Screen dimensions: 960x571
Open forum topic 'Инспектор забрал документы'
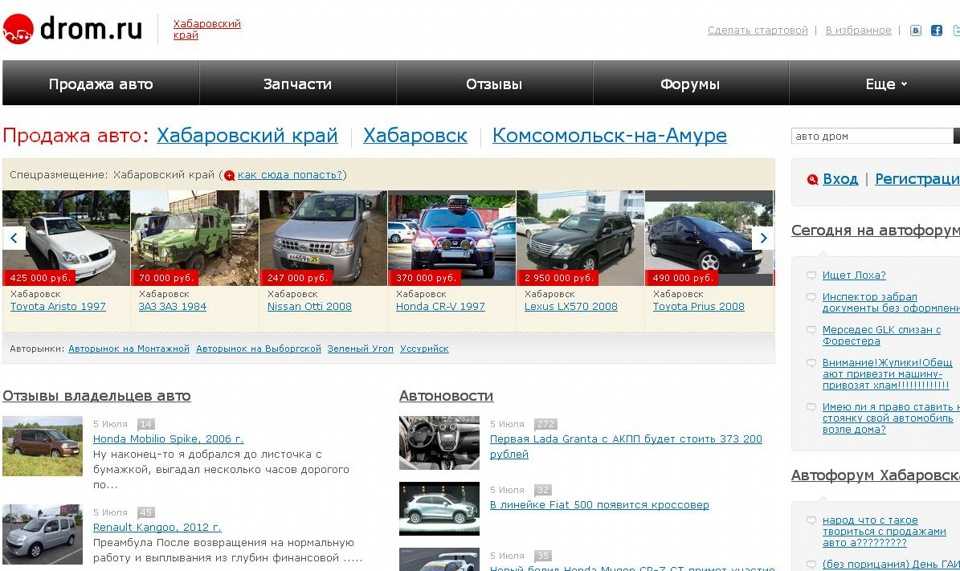[891, 302]
